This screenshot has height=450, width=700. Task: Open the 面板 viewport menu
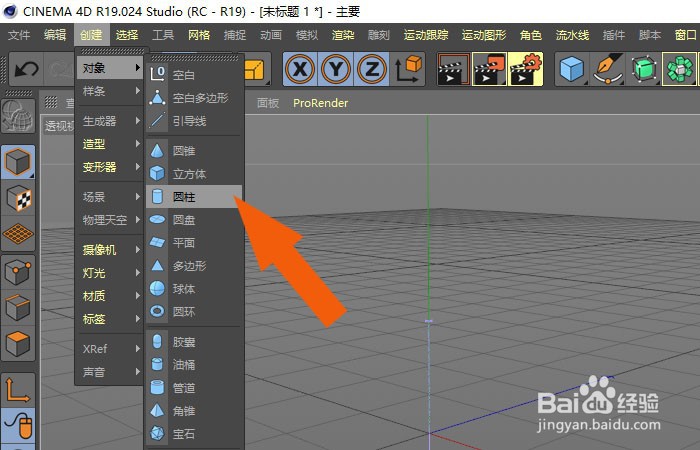(268, 103)
